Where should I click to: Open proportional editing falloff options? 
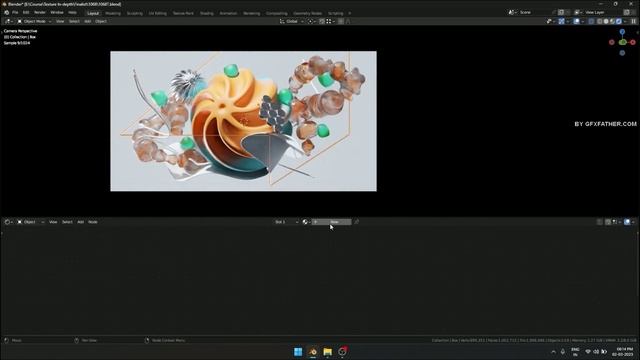(348, 21)
